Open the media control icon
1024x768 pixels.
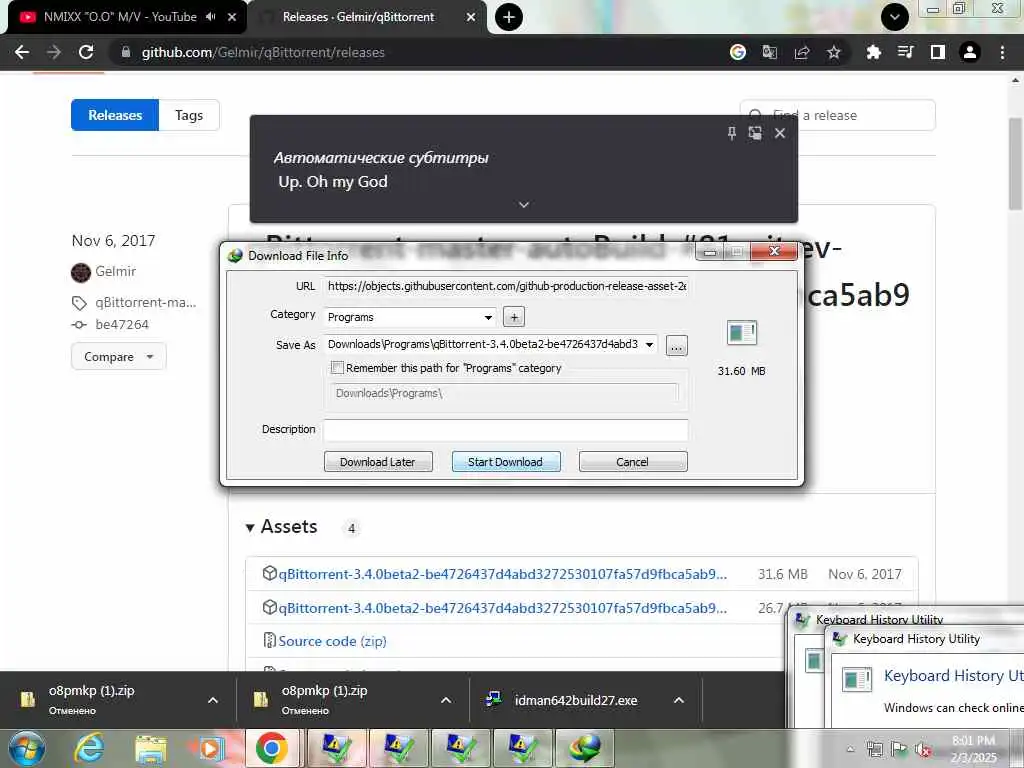coord(906,52)
